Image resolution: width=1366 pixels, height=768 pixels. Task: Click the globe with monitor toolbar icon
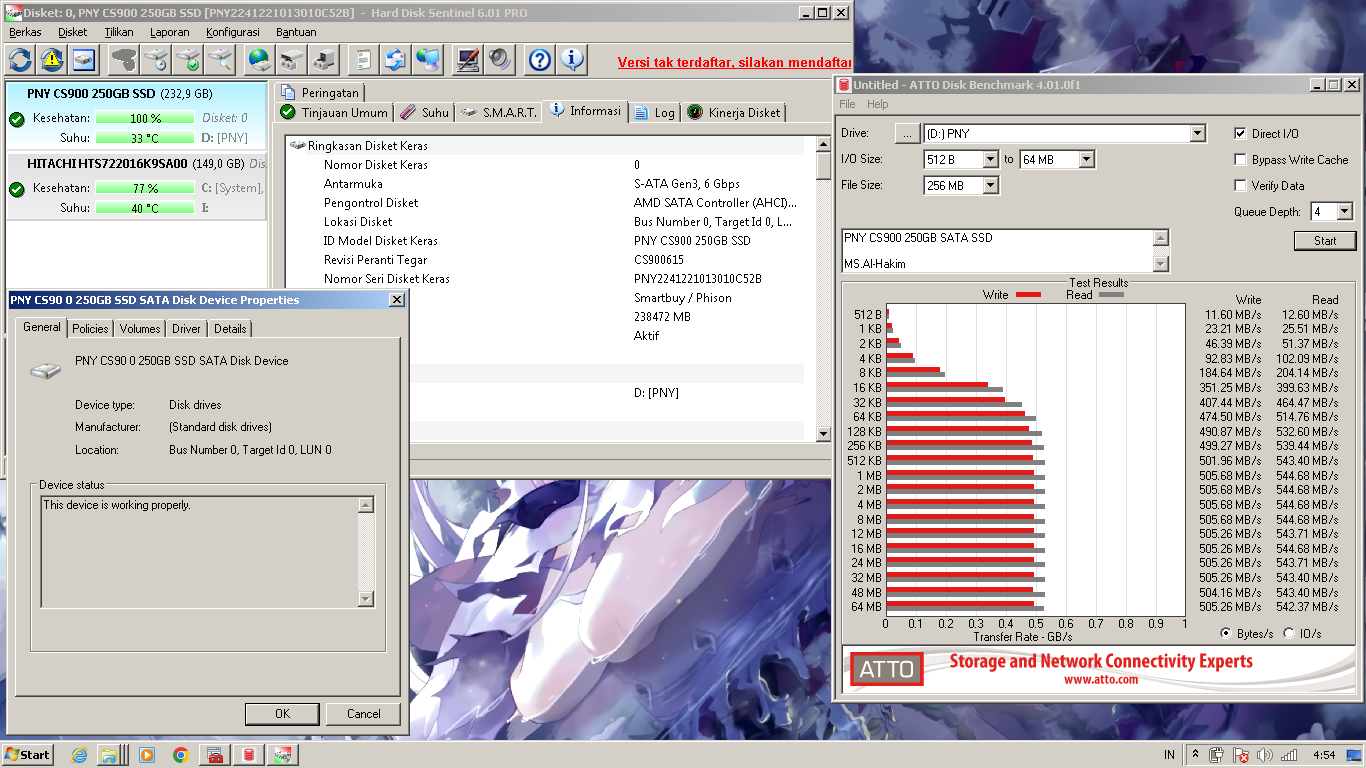click(428, 59)
